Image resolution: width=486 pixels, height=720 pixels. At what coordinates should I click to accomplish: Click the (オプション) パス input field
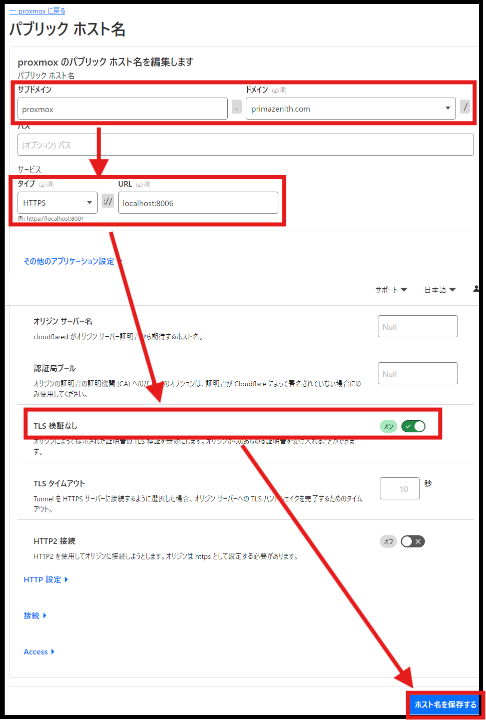click(245, 145)
